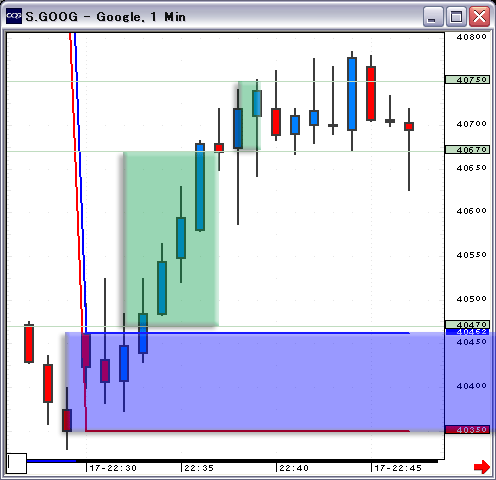
Task: Click the 40500 price scale label
Action: tap(471, 299)
